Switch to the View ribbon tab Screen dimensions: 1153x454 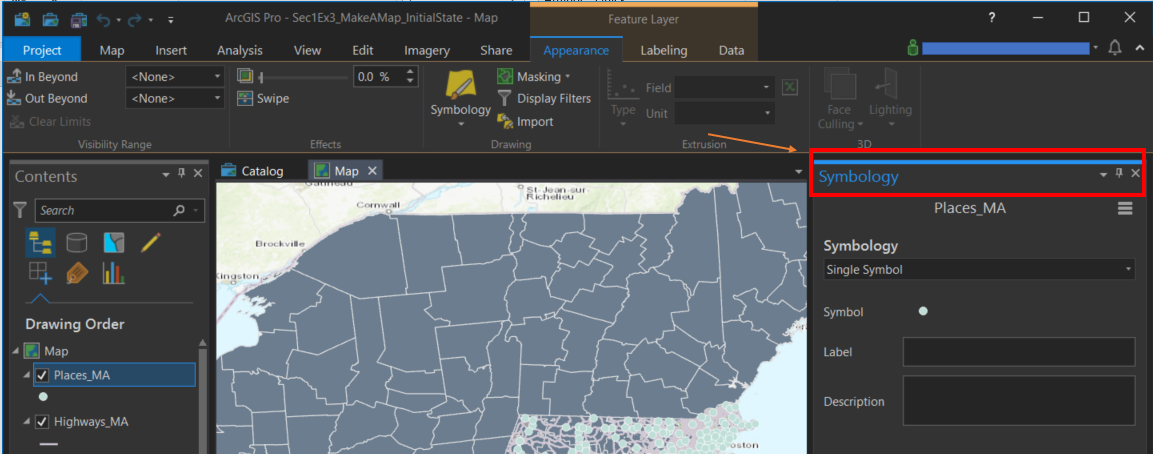point(307,50)
